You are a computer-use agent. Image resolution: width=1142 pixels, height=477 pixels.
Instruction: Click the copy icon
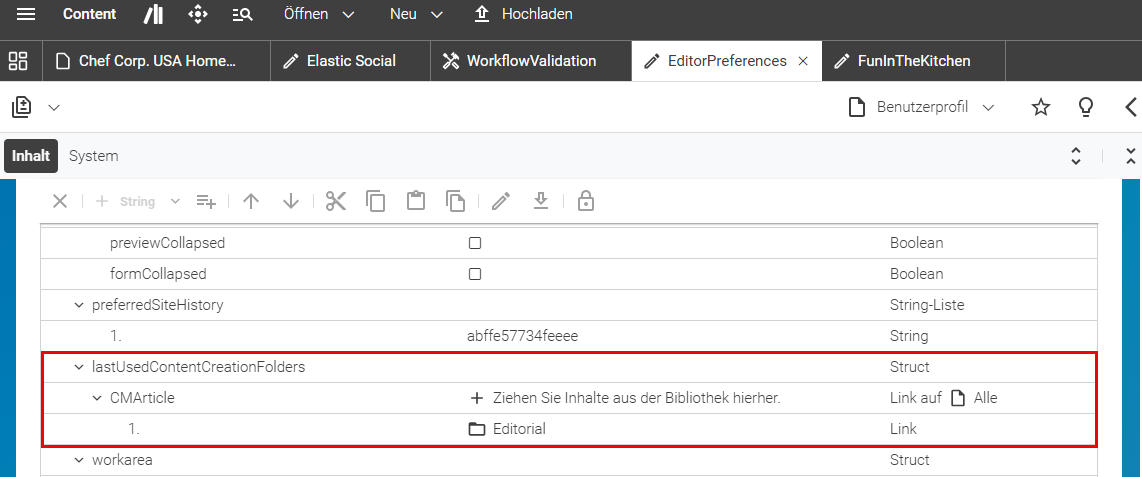pos(376,201)
